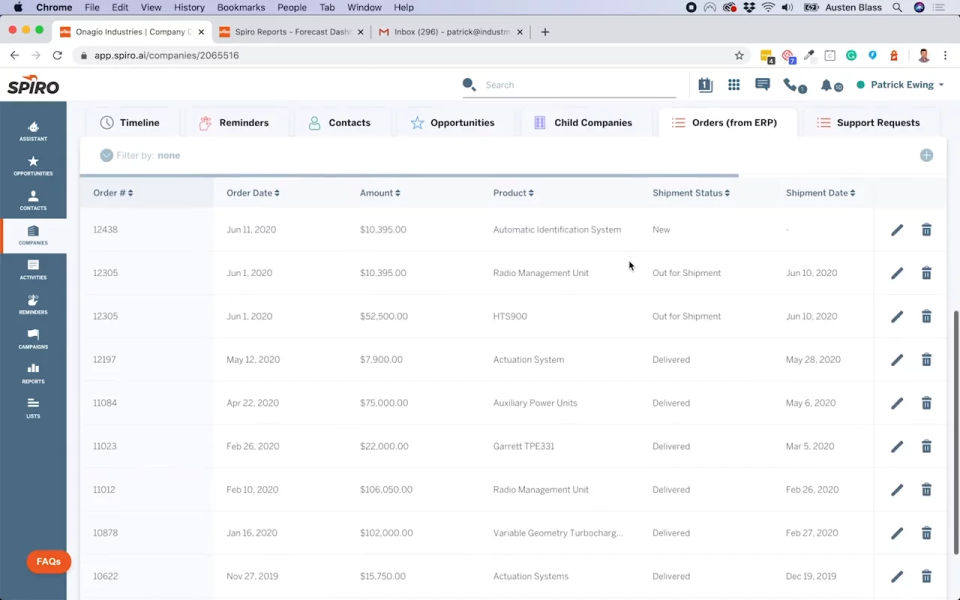Edit order 12197 Actuation System
The height and width of the screenshot is (600, 960).
click(x=897, y=360)
